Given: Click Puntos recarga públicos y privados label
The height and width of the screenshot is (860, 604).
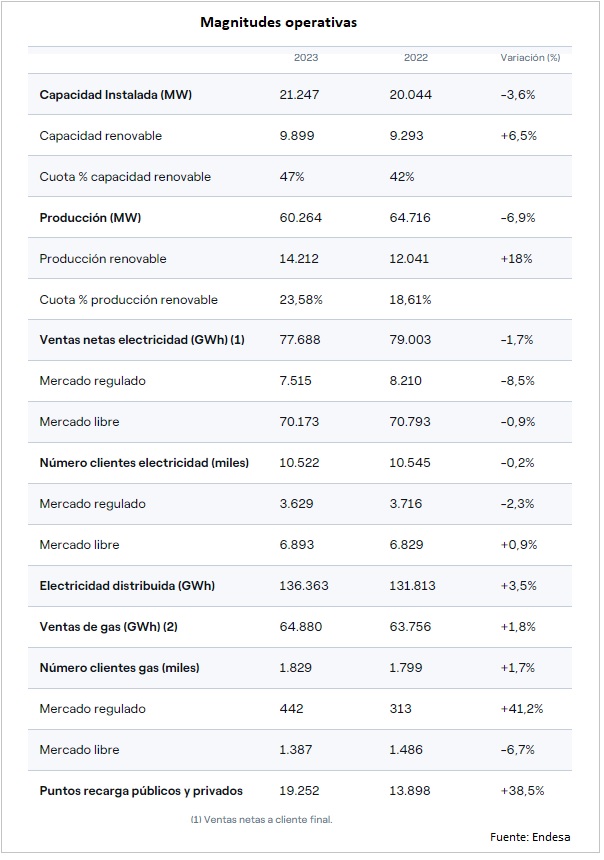Looking at the screenshot, I should [x=141, y=791].
